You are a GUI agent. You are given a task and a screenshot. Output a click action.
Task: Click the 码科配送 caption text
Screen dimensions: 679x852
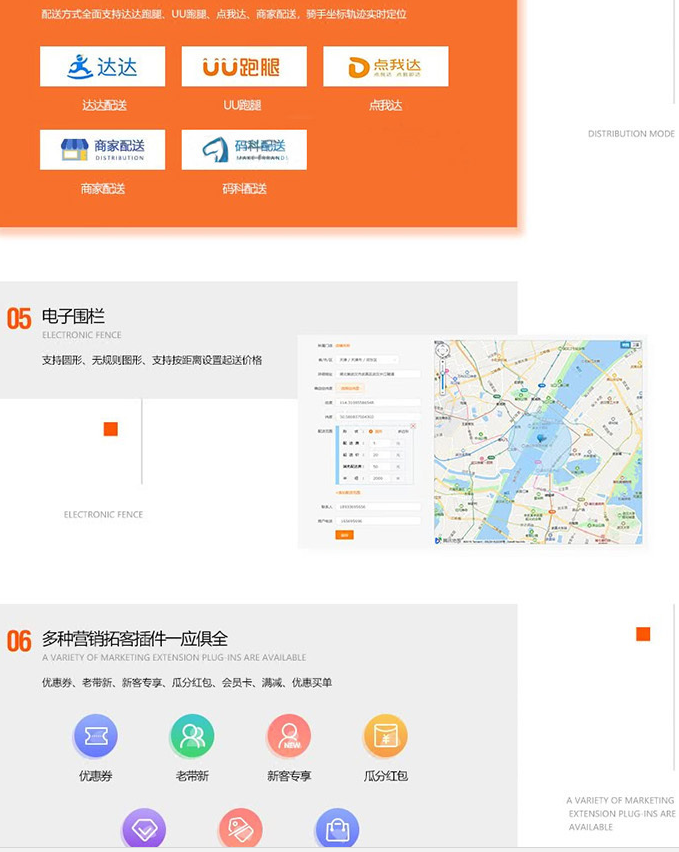point(244,189)
